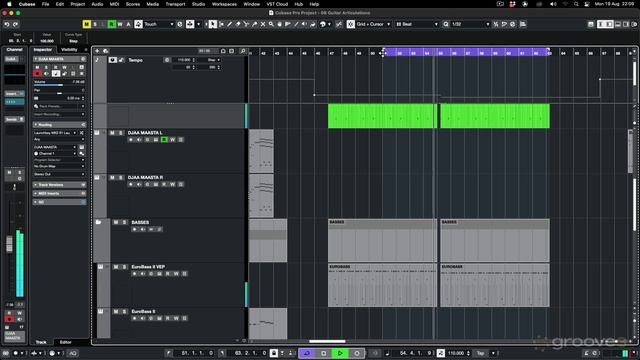Switch to the Visibility tab
The width and height of the screenshot is (640, 360).
coord(69,50)
